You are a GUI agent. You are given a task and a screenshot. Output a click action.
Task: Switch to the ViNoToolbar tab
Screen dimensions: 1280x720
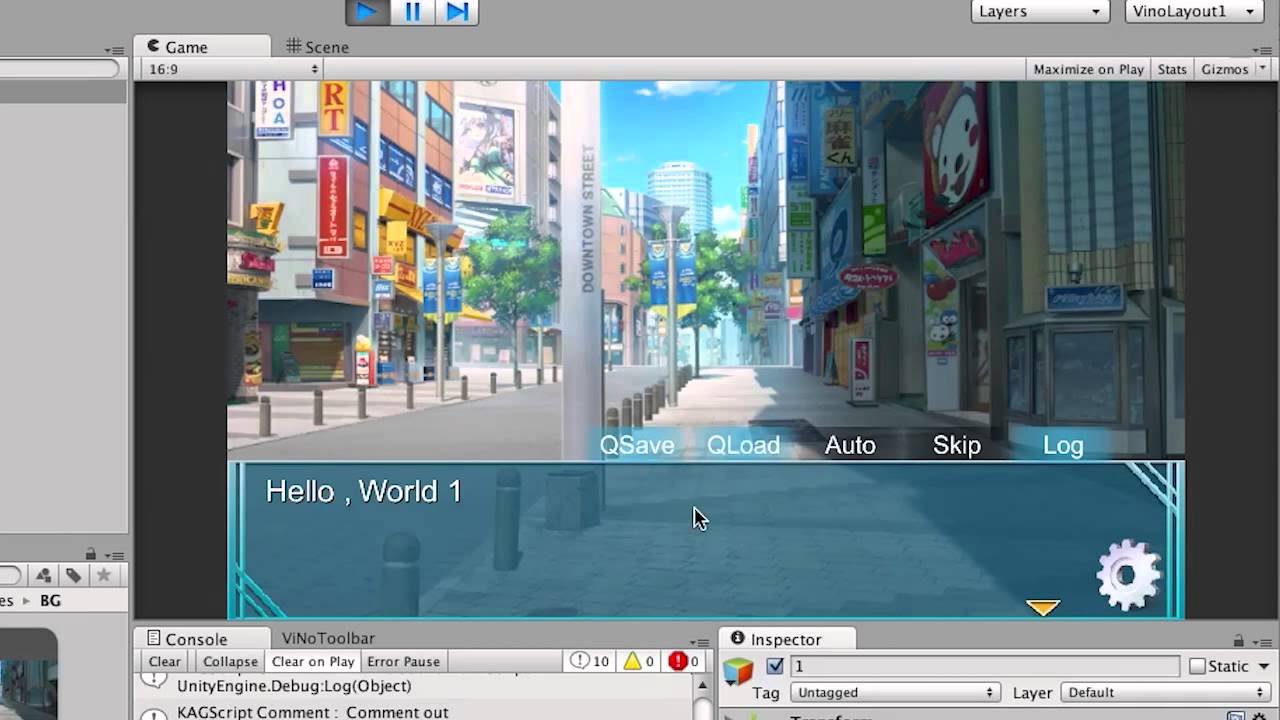(328, 638)
